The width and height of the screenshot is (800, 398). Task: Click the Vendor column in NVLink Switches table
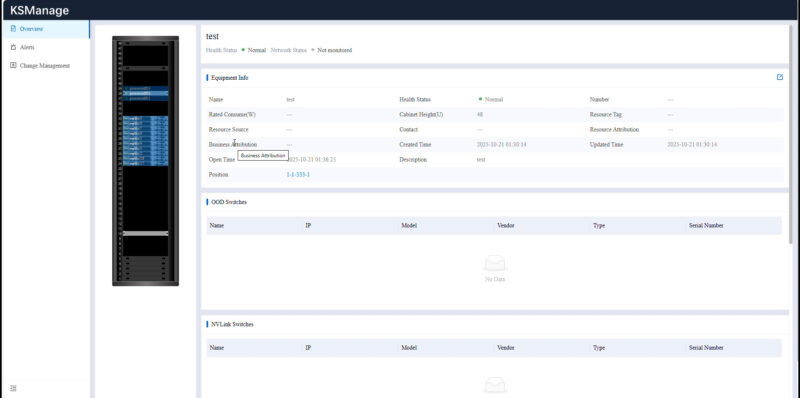[506, 348]
